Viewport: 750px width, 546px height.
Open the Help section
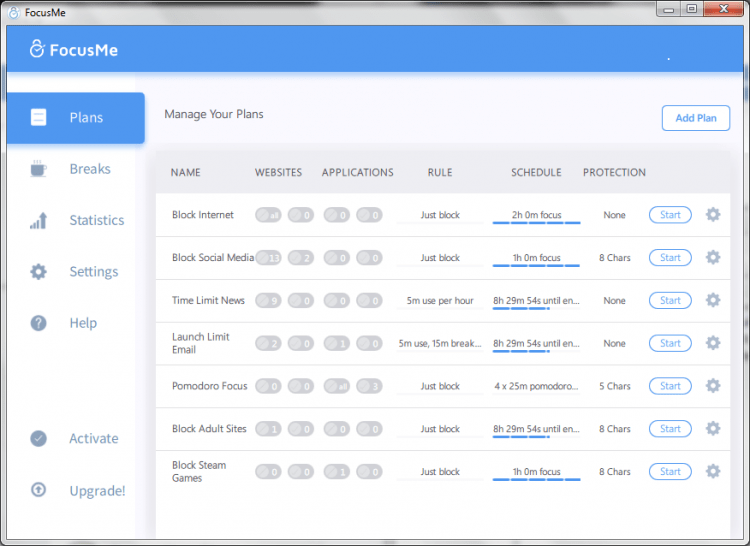coord(83,323)
